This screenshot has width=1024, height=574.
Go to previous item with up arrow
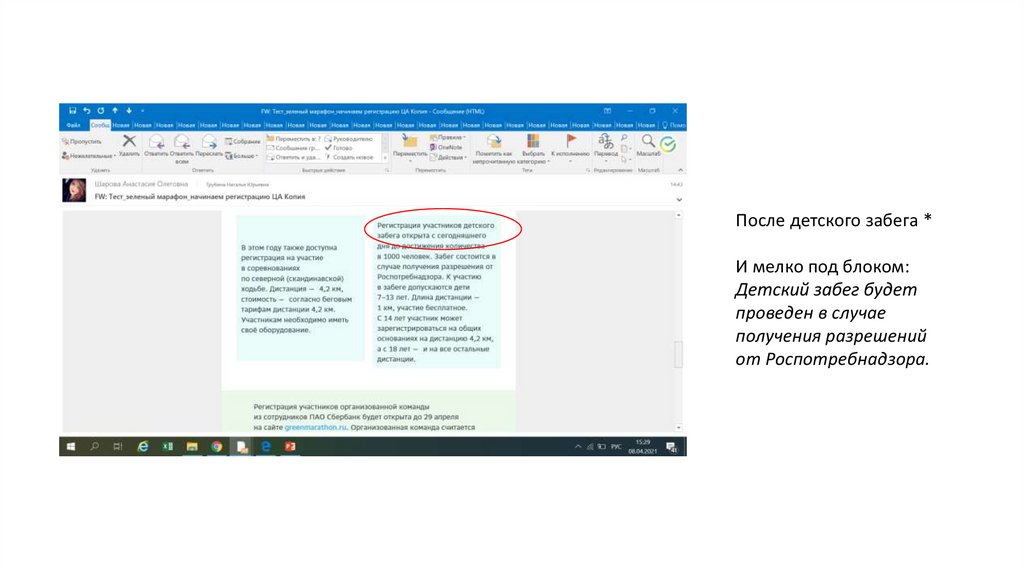point(115,111)
